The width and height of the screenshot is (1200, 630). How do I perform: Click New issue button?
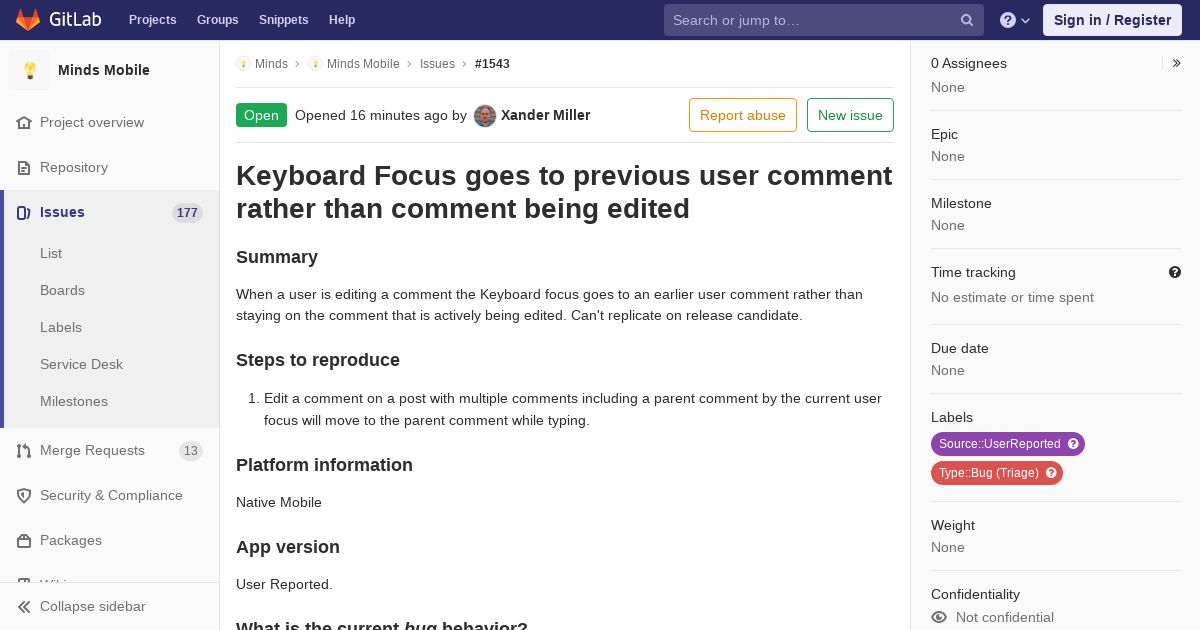pos(850,115)
